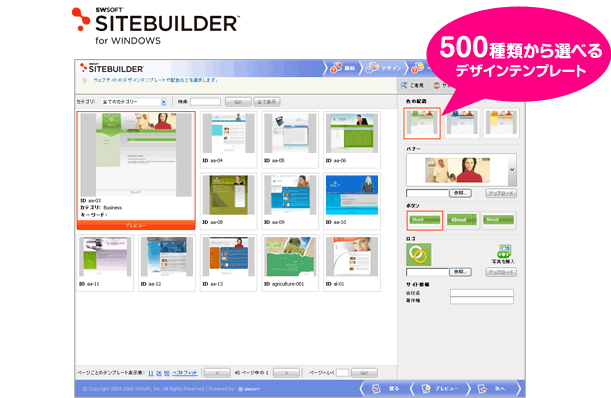Choose the orange color scheme swatch
Image resolution: width=611 pixels, height=398 pixels.
[502, 123]
